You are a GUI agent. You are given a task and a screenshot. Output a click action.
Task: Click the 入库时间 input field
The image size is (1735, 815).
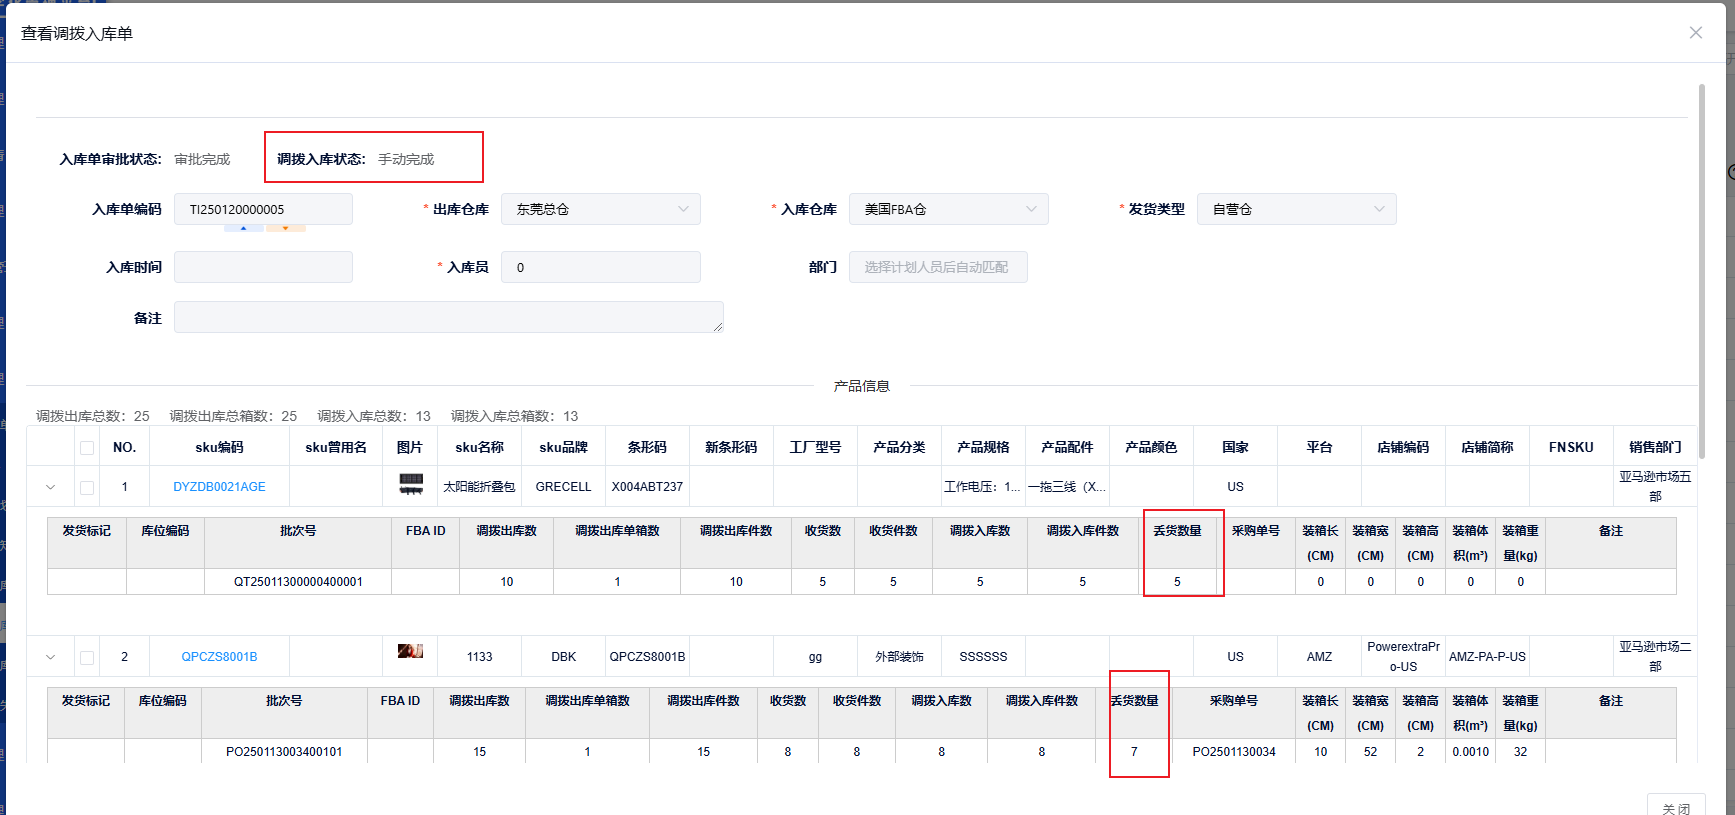pyautogui.click(x=263, y=267)
